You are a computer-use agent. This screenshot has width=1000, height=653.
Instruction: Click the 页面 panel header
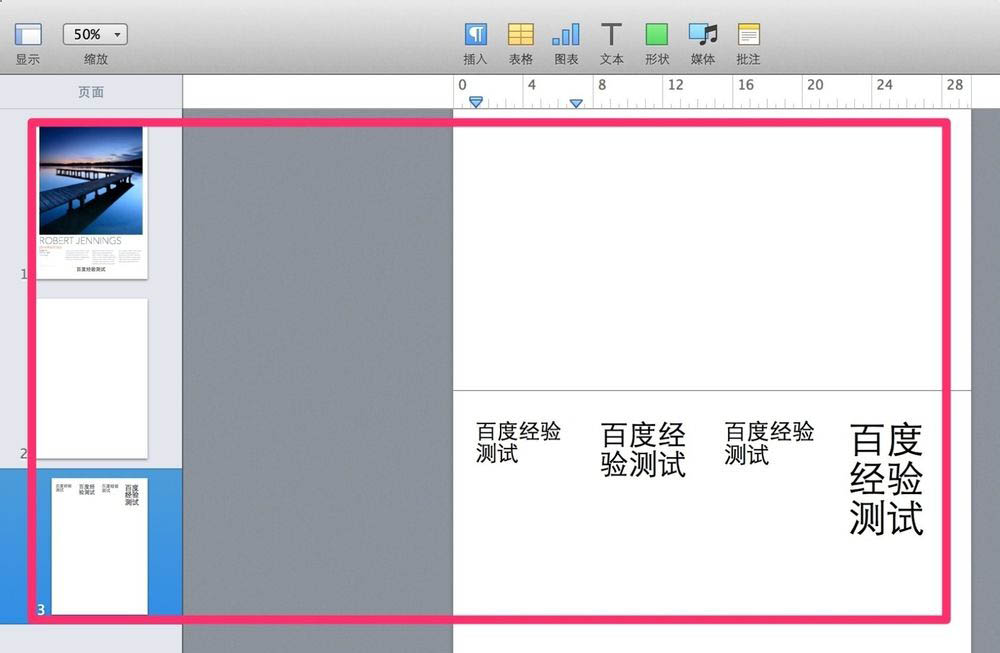(90, 91)
